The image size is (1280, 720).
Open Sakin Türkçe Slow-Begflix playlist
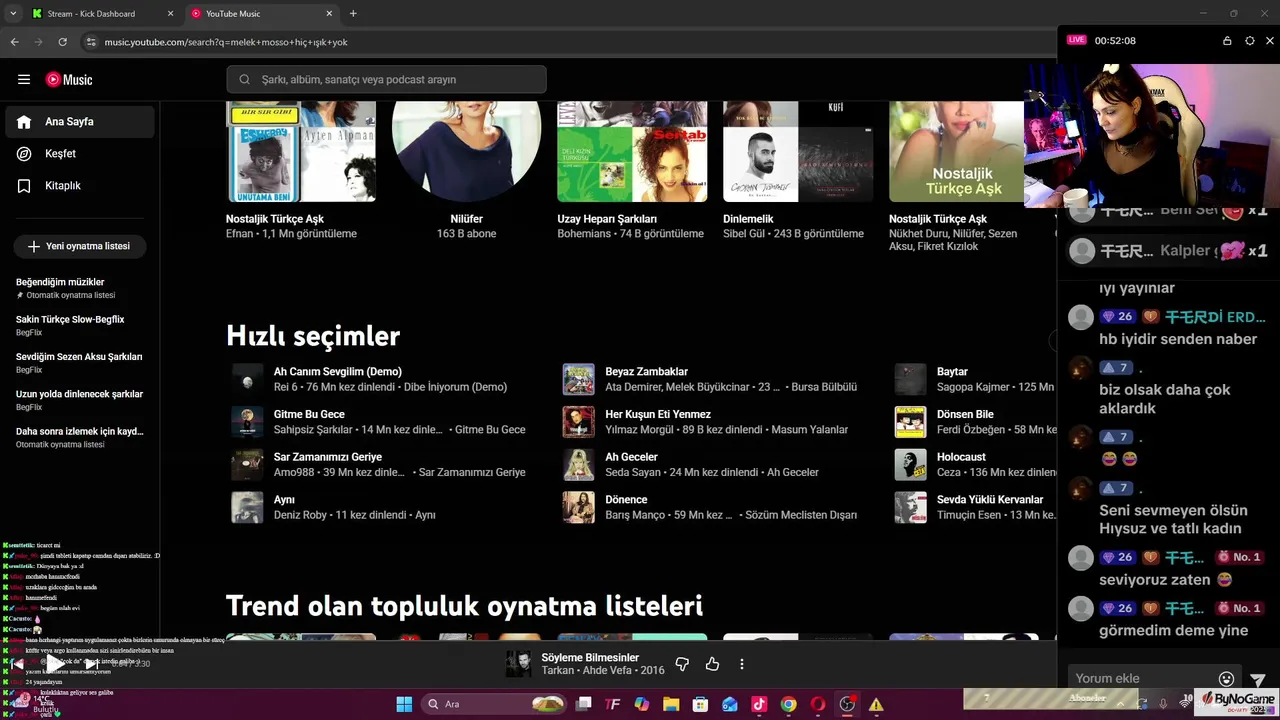pyautogui.click(x=80, y=325)
